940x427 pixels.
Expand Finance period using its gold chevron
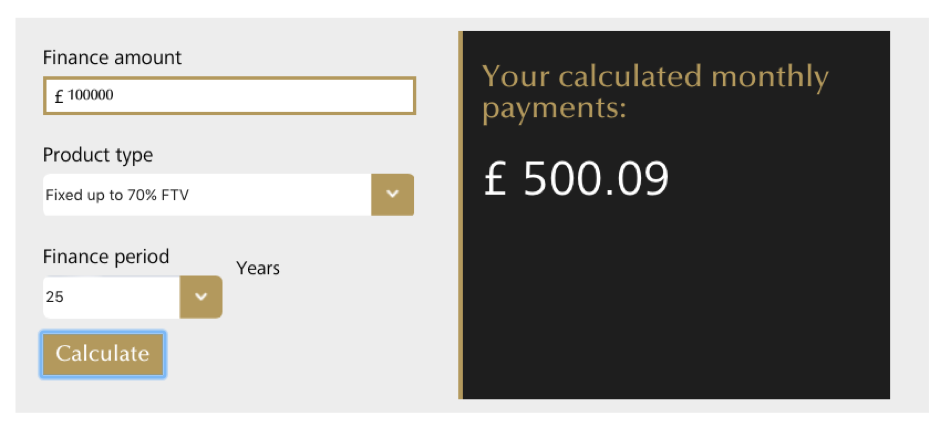(x=201, y=297)
